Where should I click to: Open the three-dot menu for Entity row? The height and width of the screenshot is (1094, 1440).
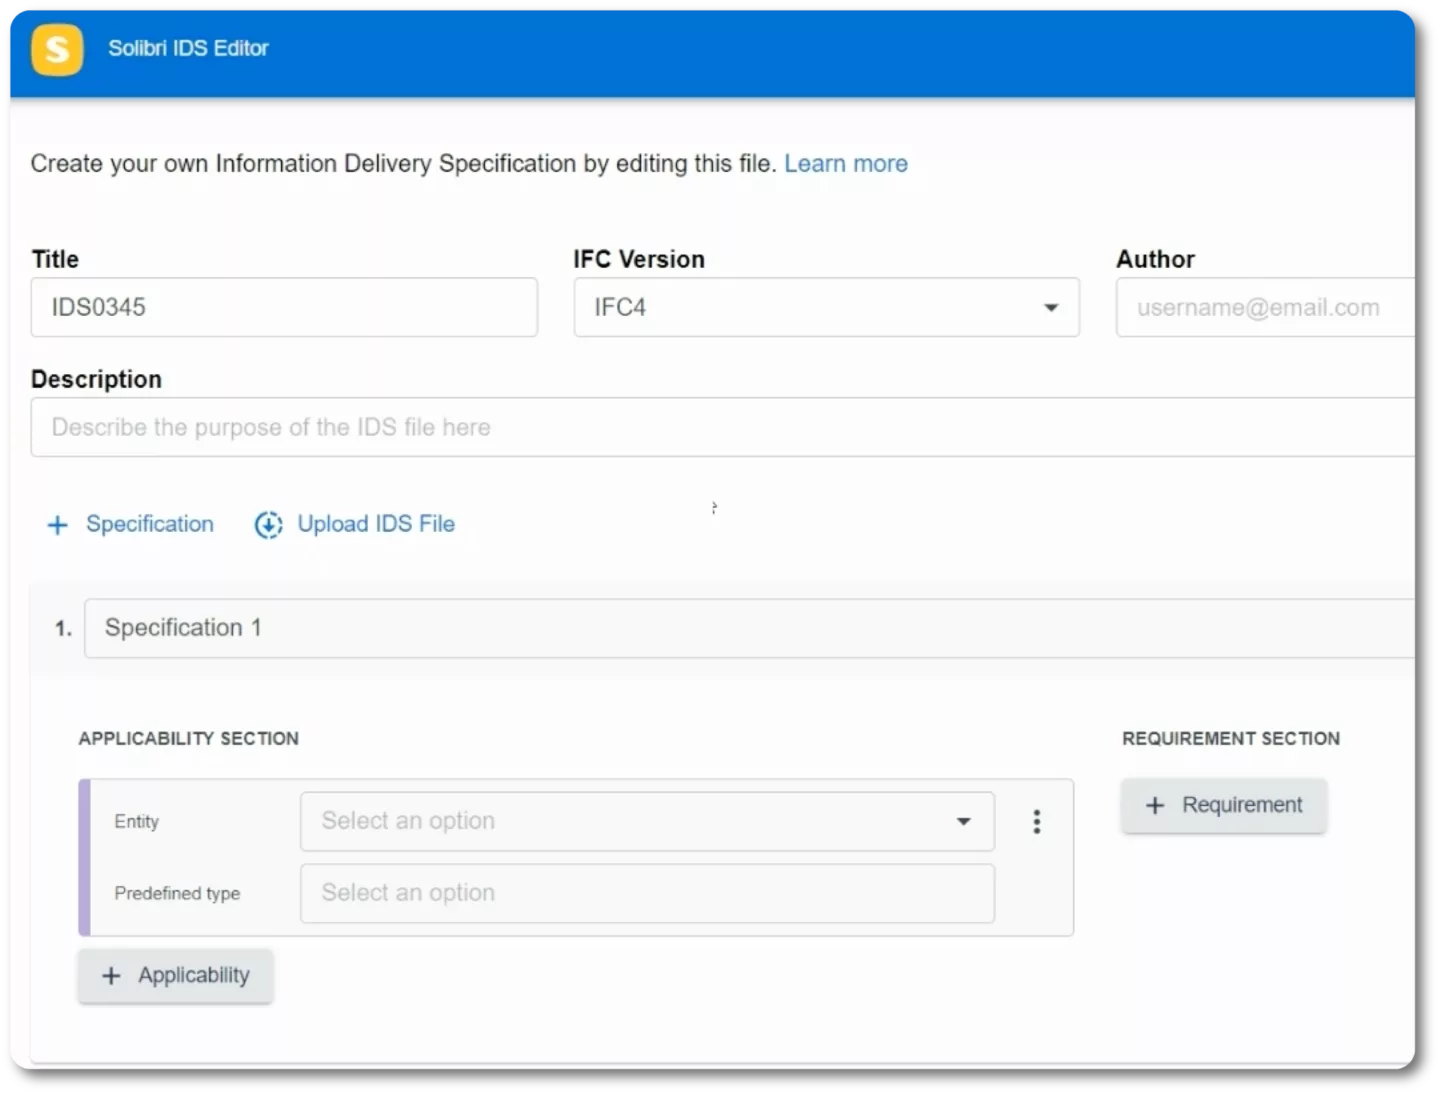coord(1037,822)
